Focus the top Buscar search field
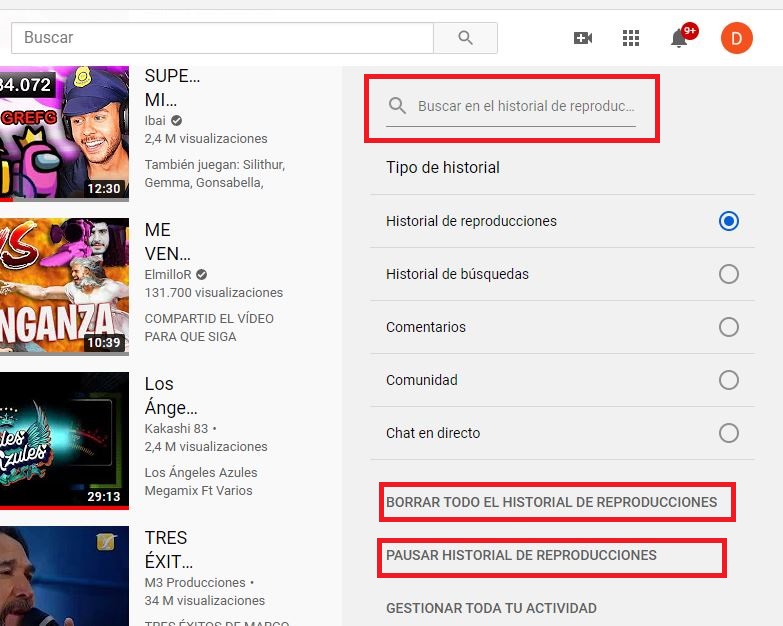The width and height of the screenshot is (783, 626). pyautogui.click(x=220, y=38)
